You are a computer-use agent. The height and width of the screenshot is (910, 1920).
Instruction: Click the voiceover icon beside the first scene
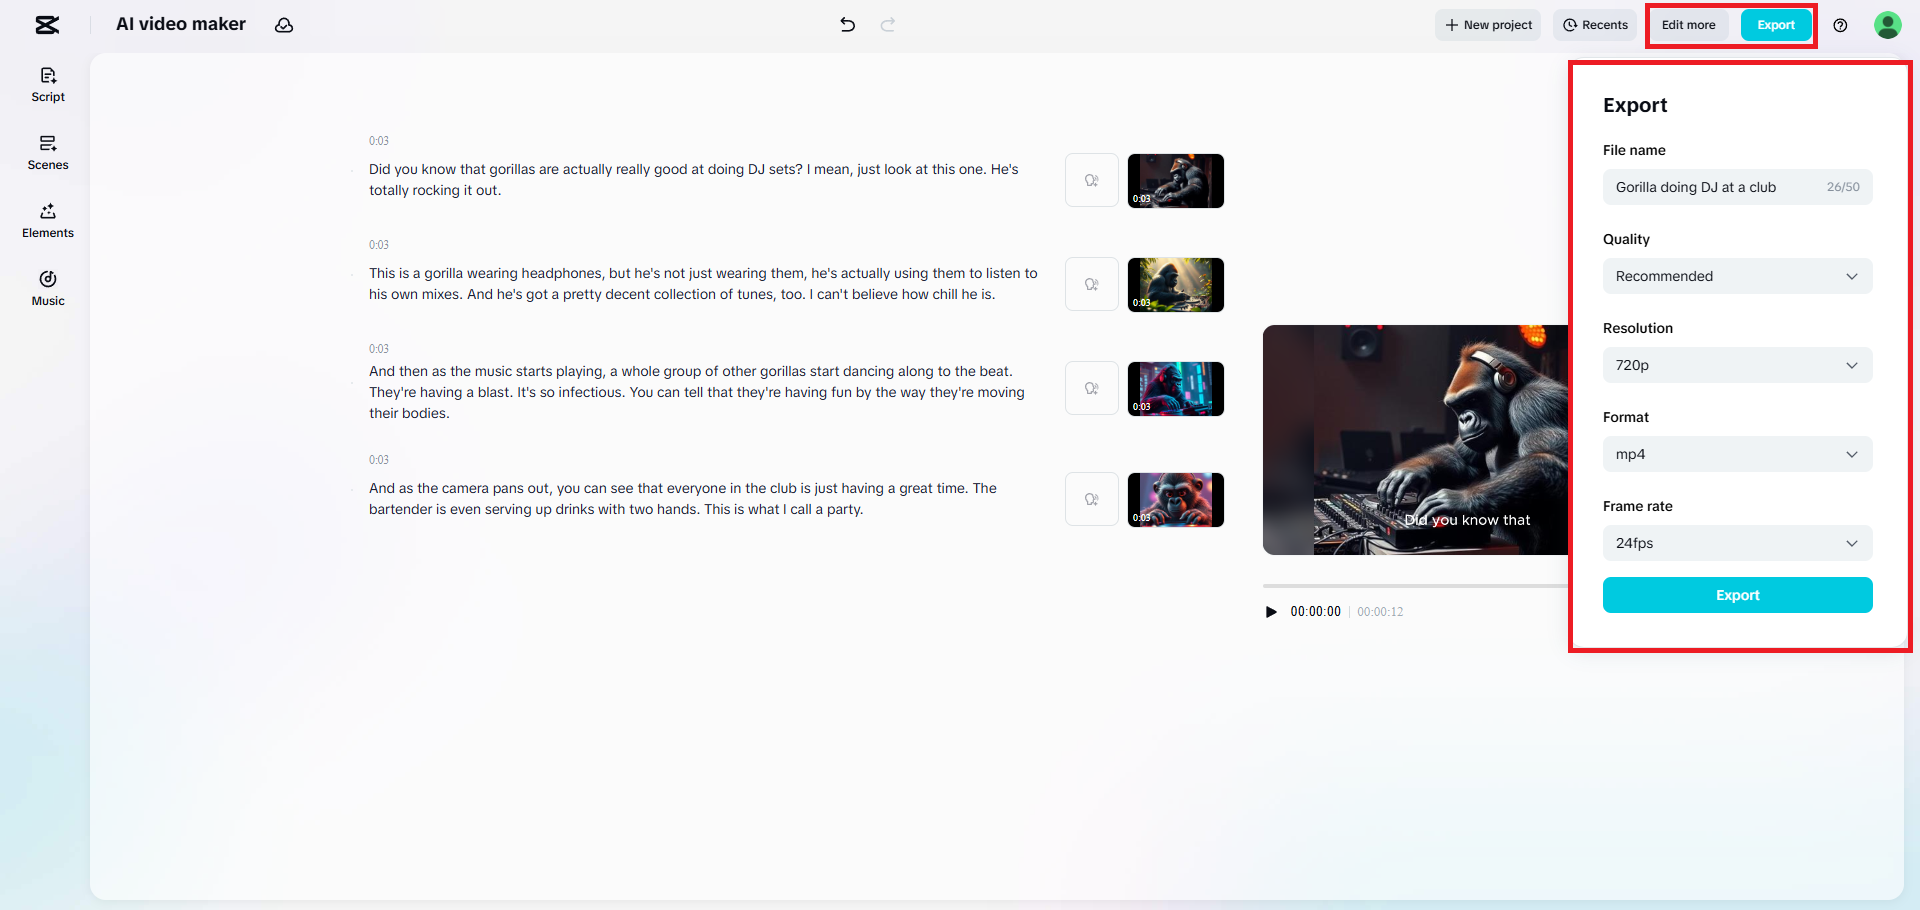1091,180
